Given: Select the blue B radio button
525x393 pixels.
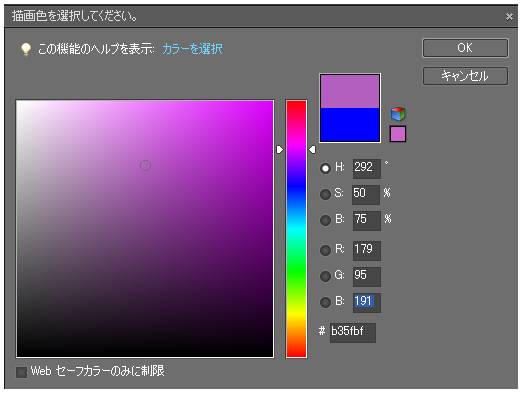Looking at the screenshot, I should click(x=325, y=302).
